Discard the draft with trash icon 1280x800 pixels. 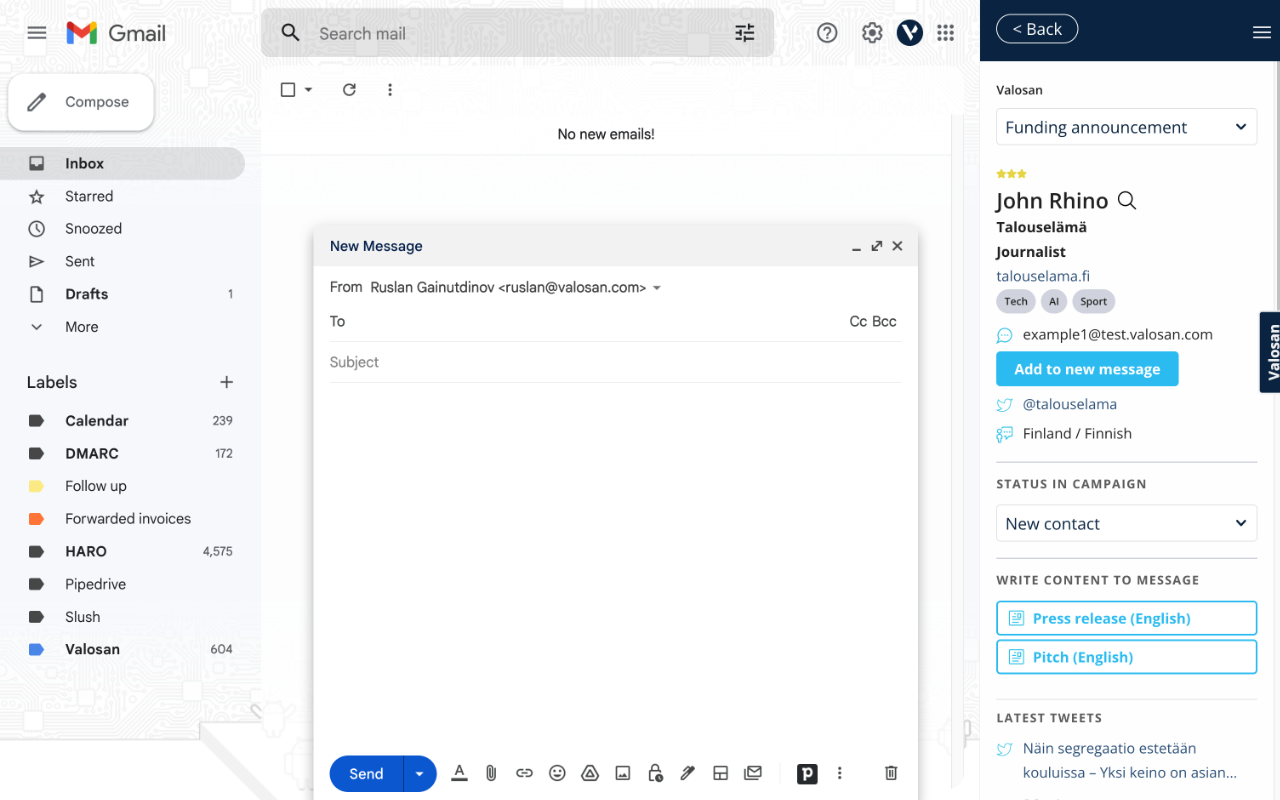891,773
